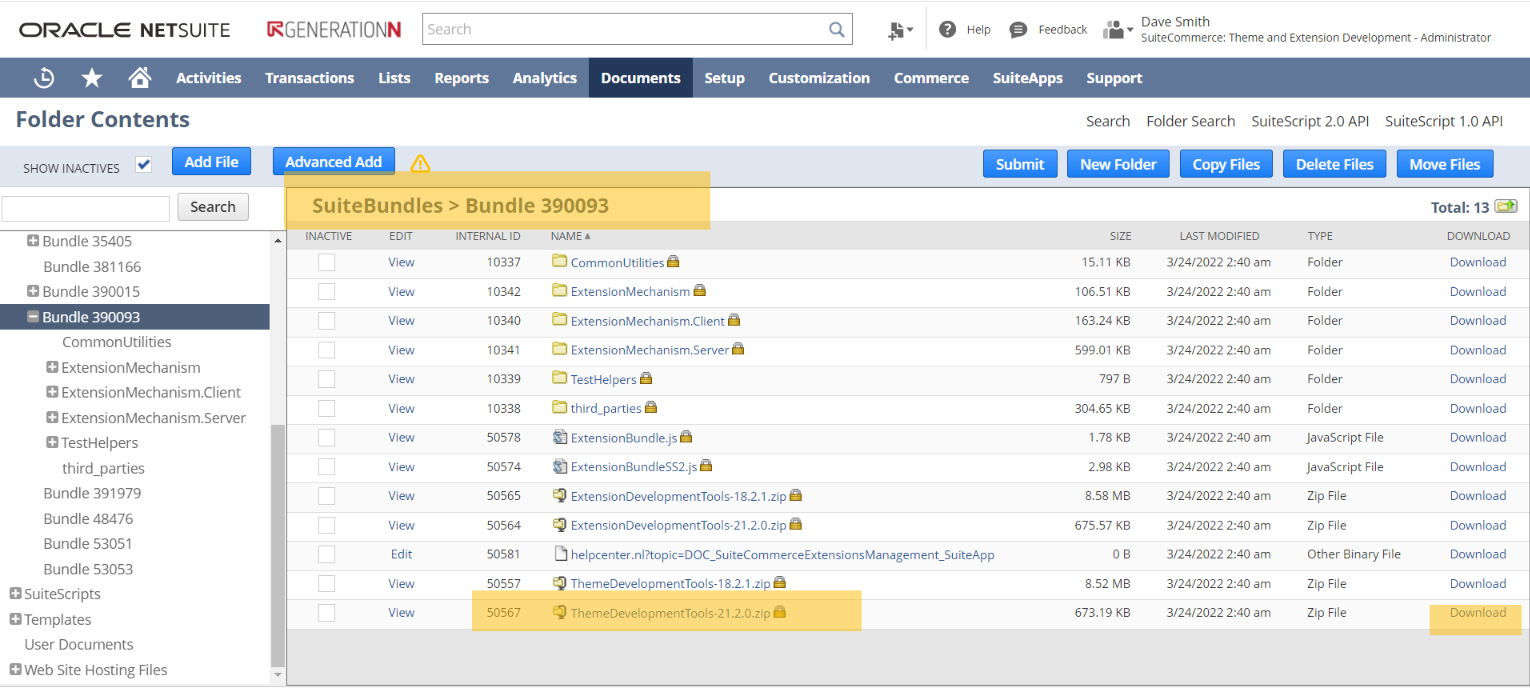Click the New Folder button
Screen dimensions: 1530x694
tap(1118, 163)
